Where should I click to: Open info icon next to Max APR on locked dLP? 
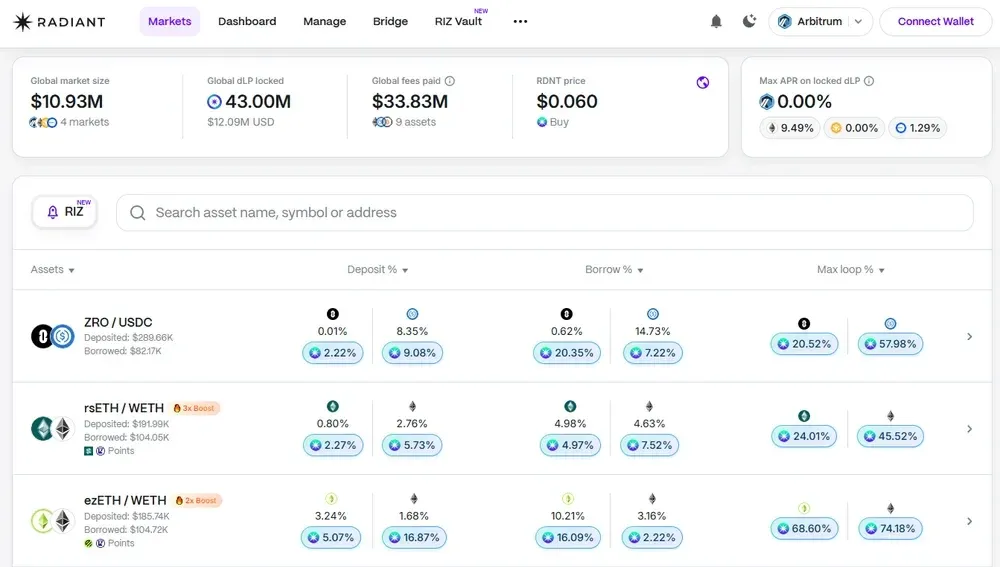click(x=869, y=81)
